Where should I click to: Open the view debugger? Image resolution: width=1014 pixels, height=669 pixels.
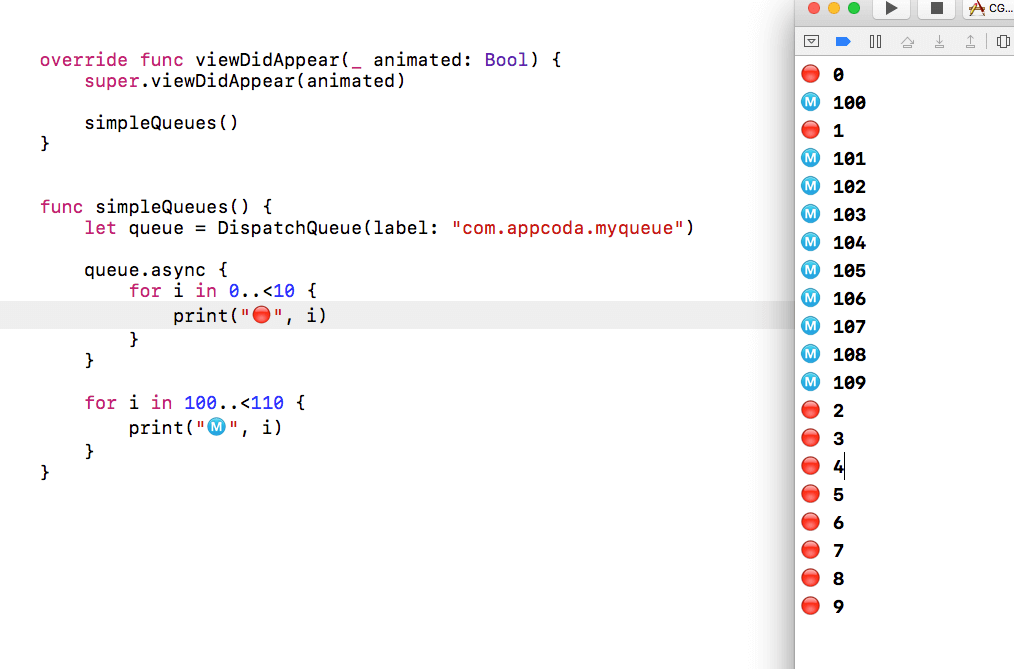1004,41
